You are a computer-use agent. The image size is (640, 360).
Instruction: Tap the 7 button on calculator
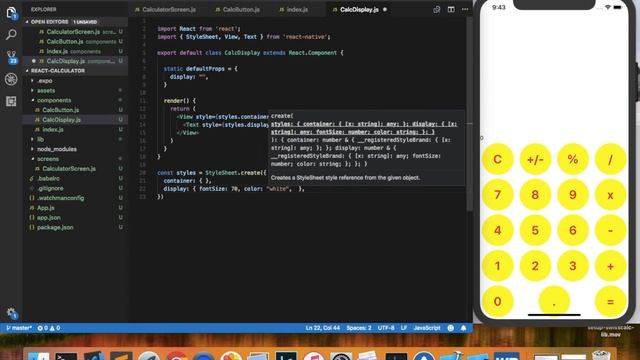pyautogui.click(x=497, y=195)
